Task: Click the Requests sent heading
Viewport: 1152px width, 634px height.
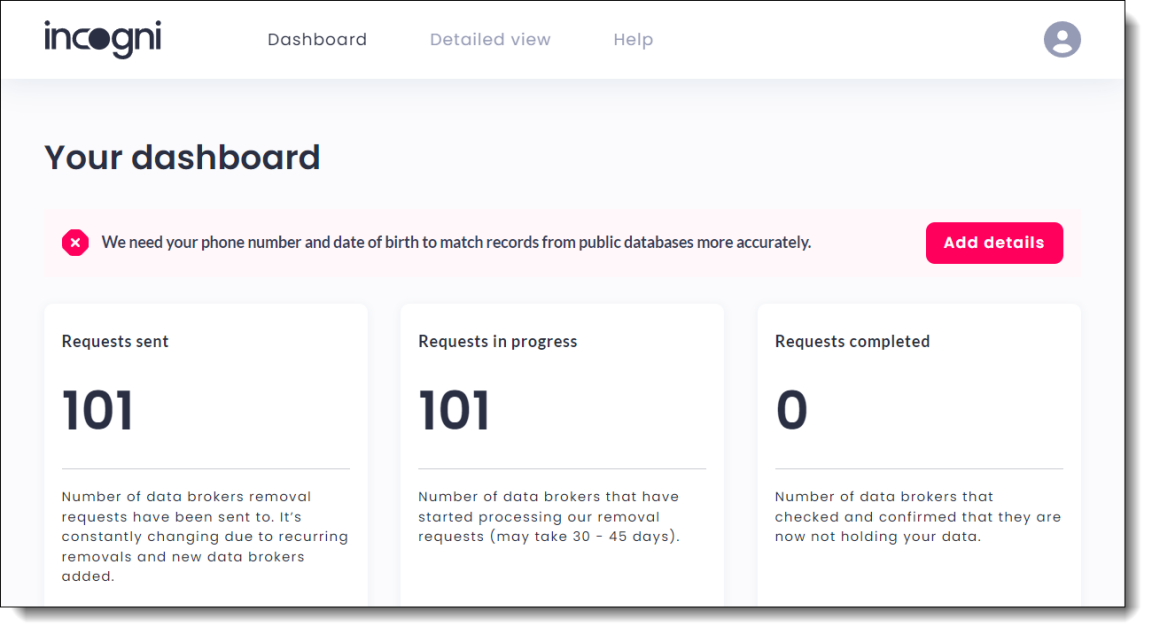Action: click(x=115, y=341)
